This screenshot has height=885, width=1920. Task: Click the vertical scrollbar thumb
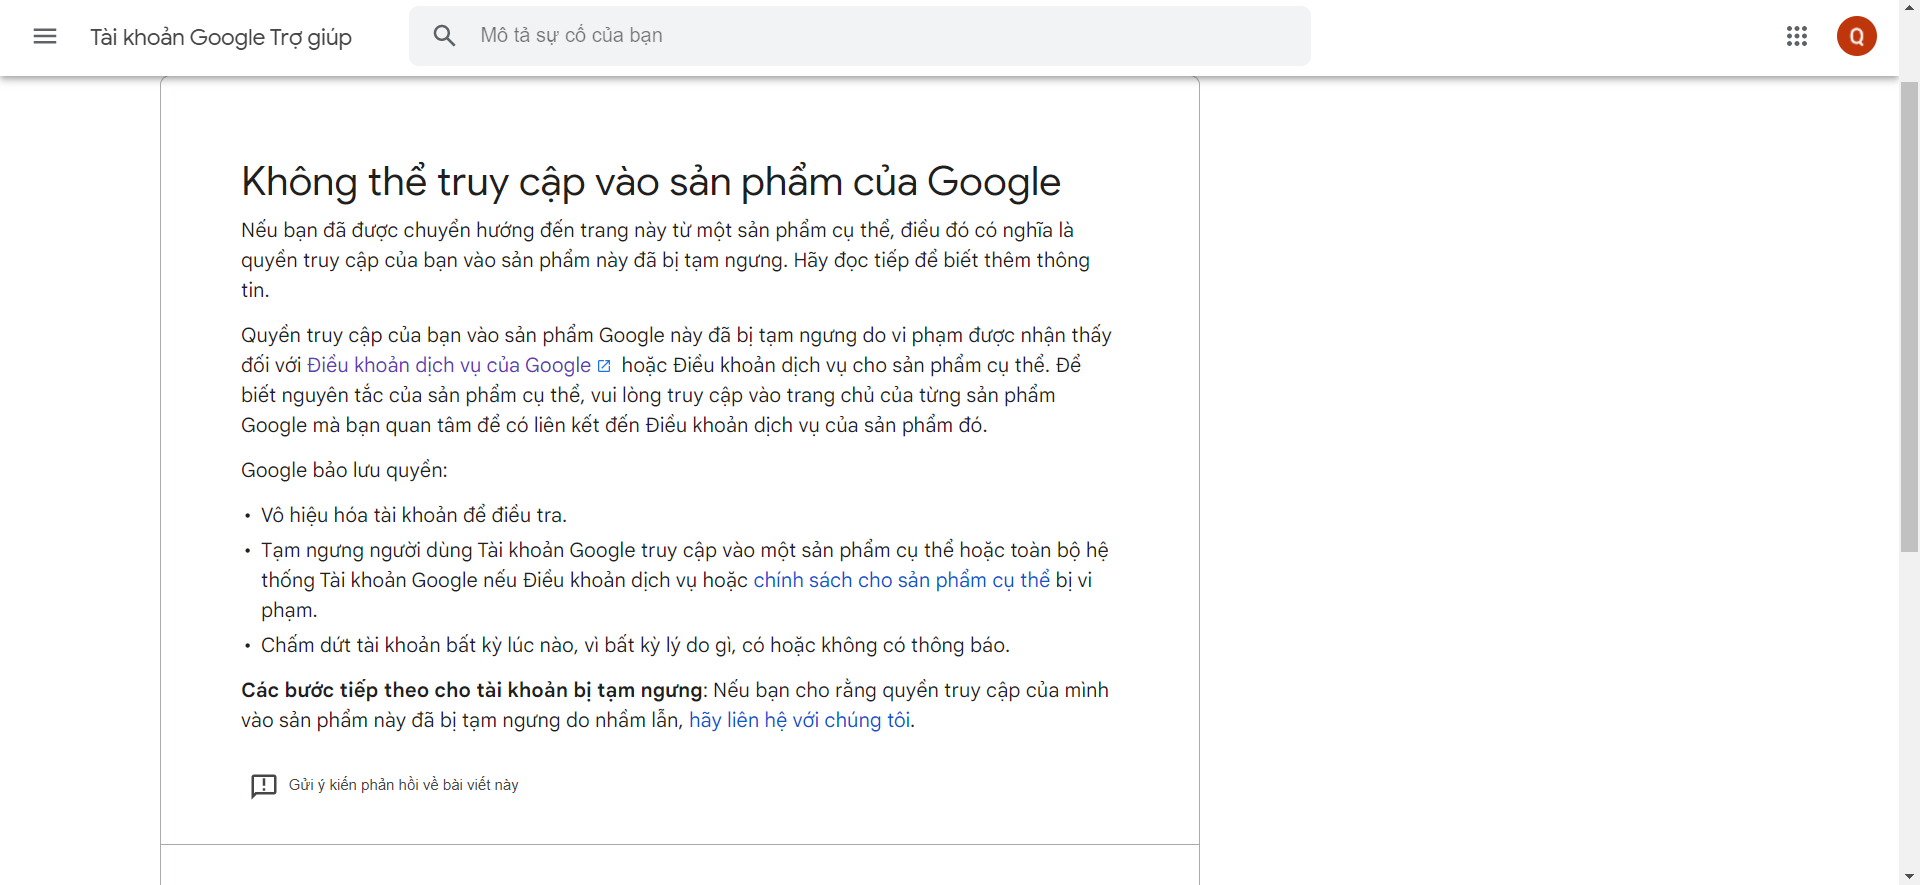(x=1909, y=315)
